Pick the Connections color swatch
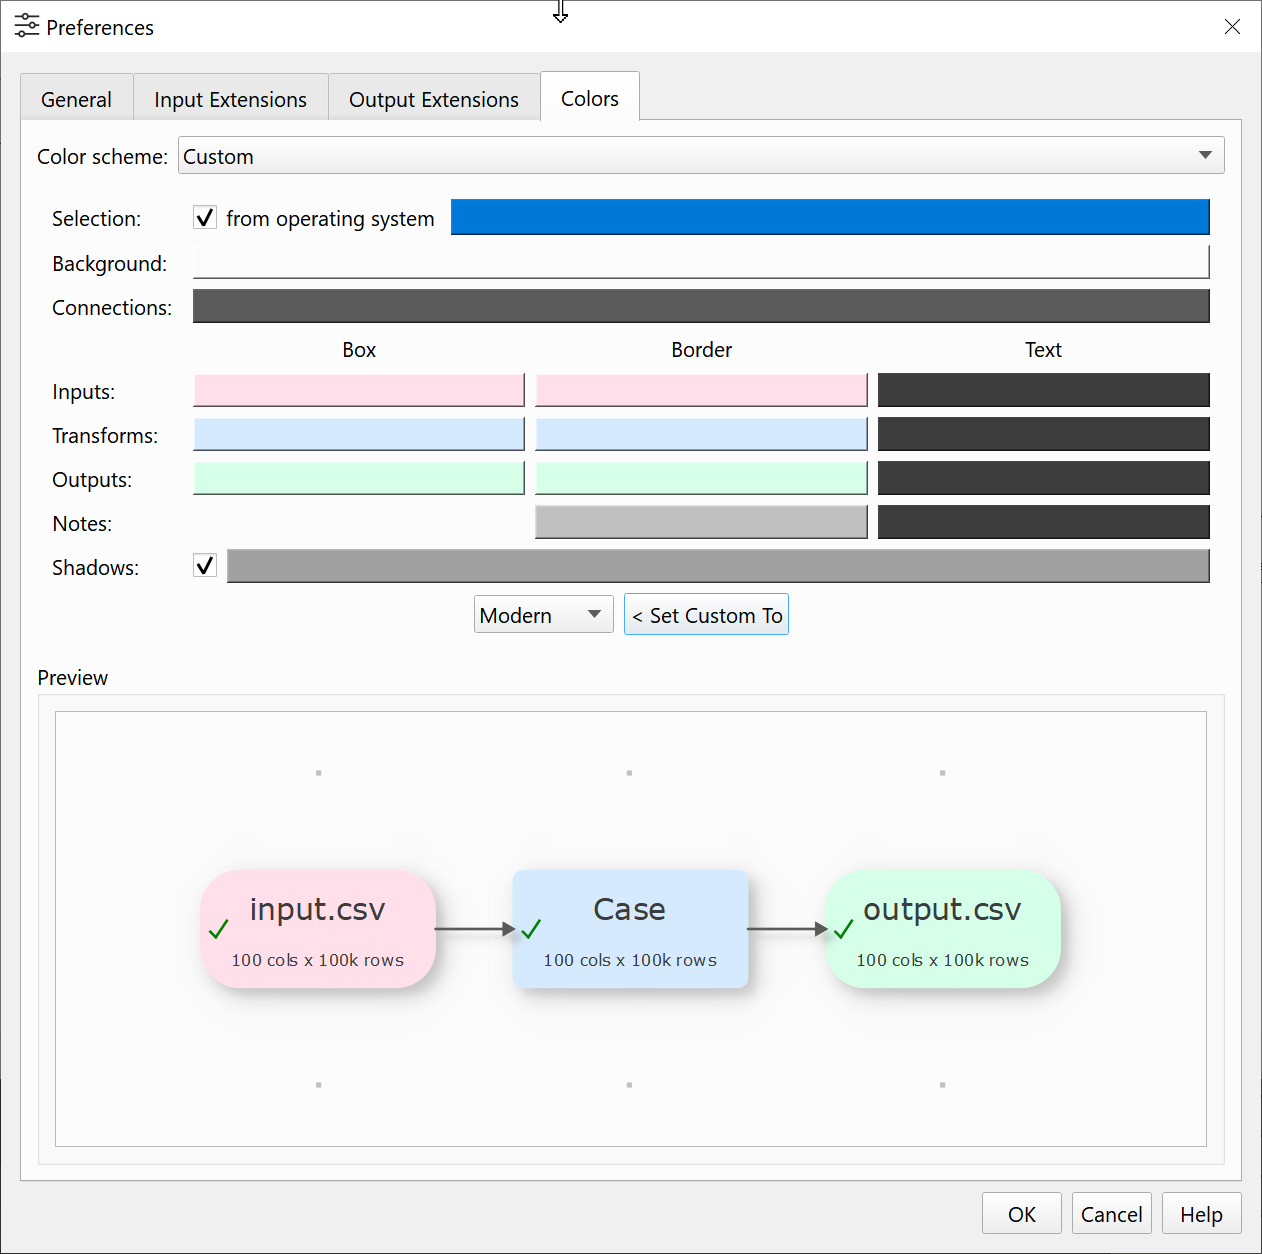This screenshot has height=1254, width=1262. [x=700, y=306]
